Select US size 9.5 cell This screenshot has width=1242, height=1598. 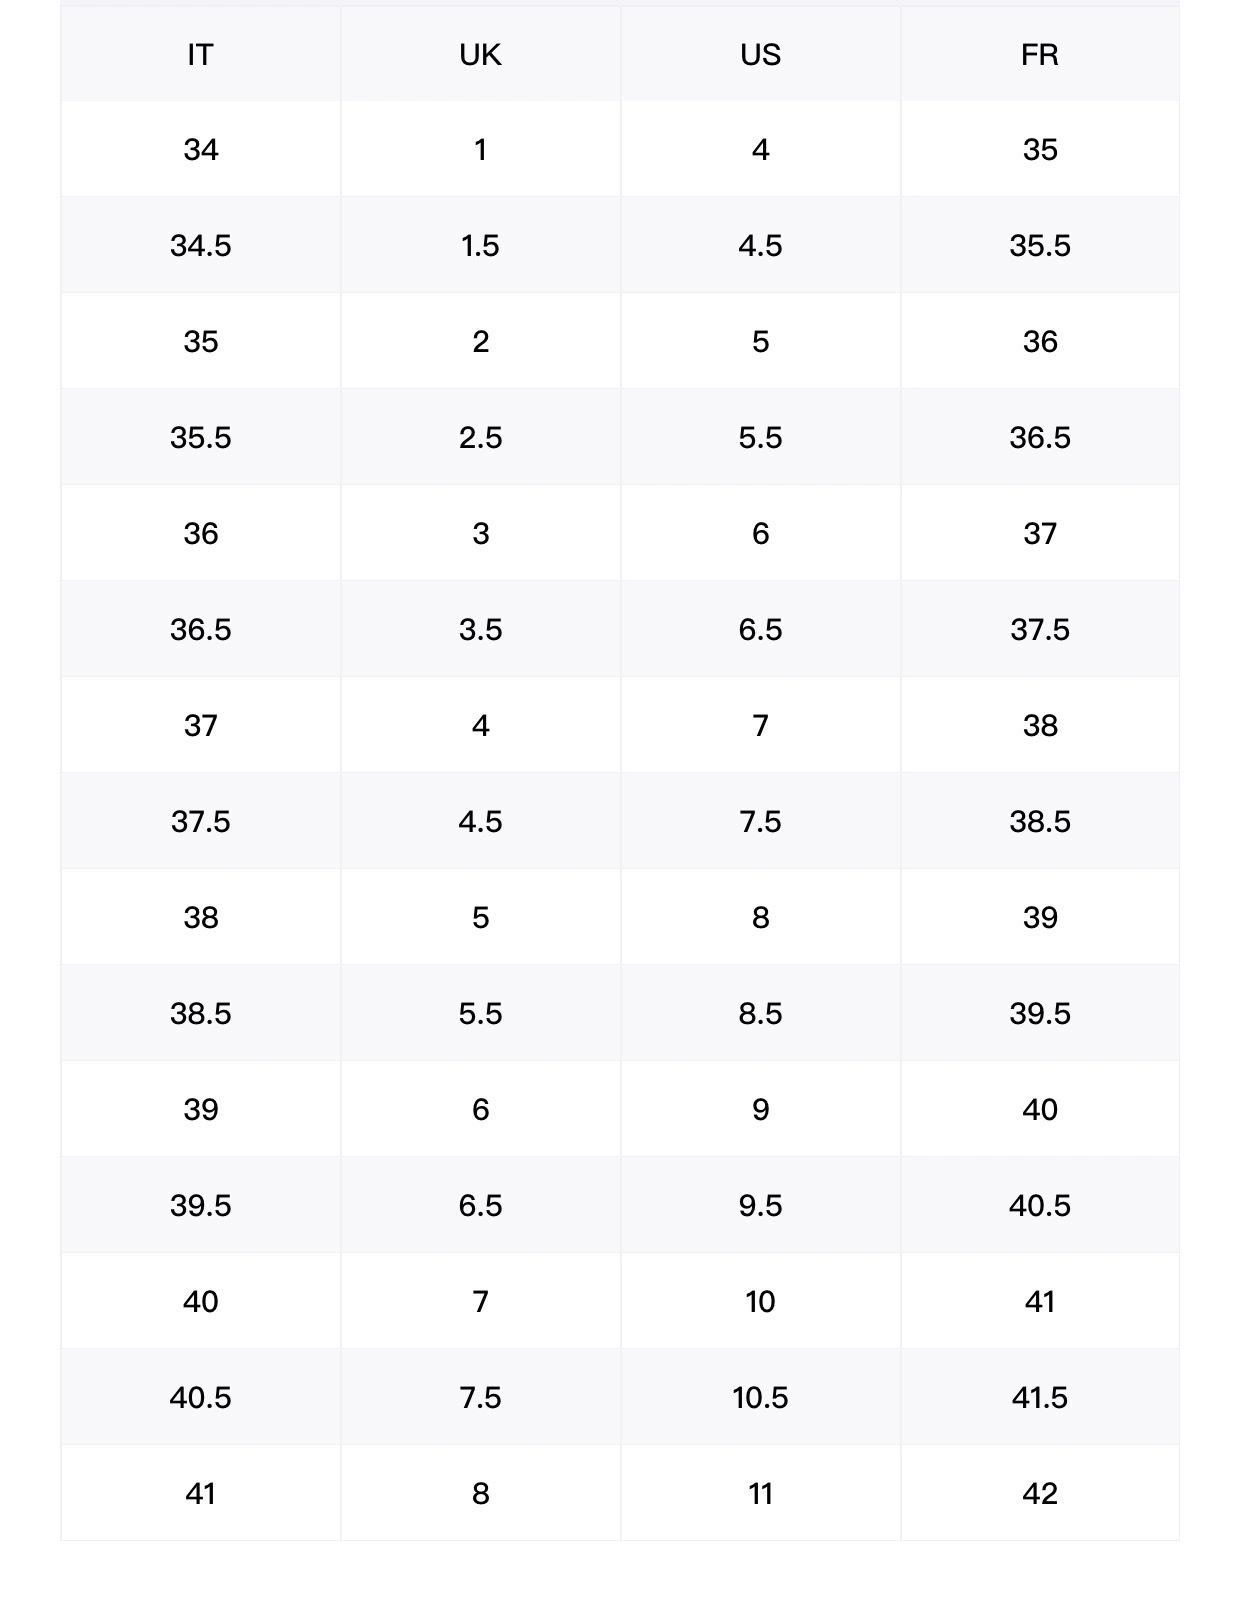[x=760, y=1206]
